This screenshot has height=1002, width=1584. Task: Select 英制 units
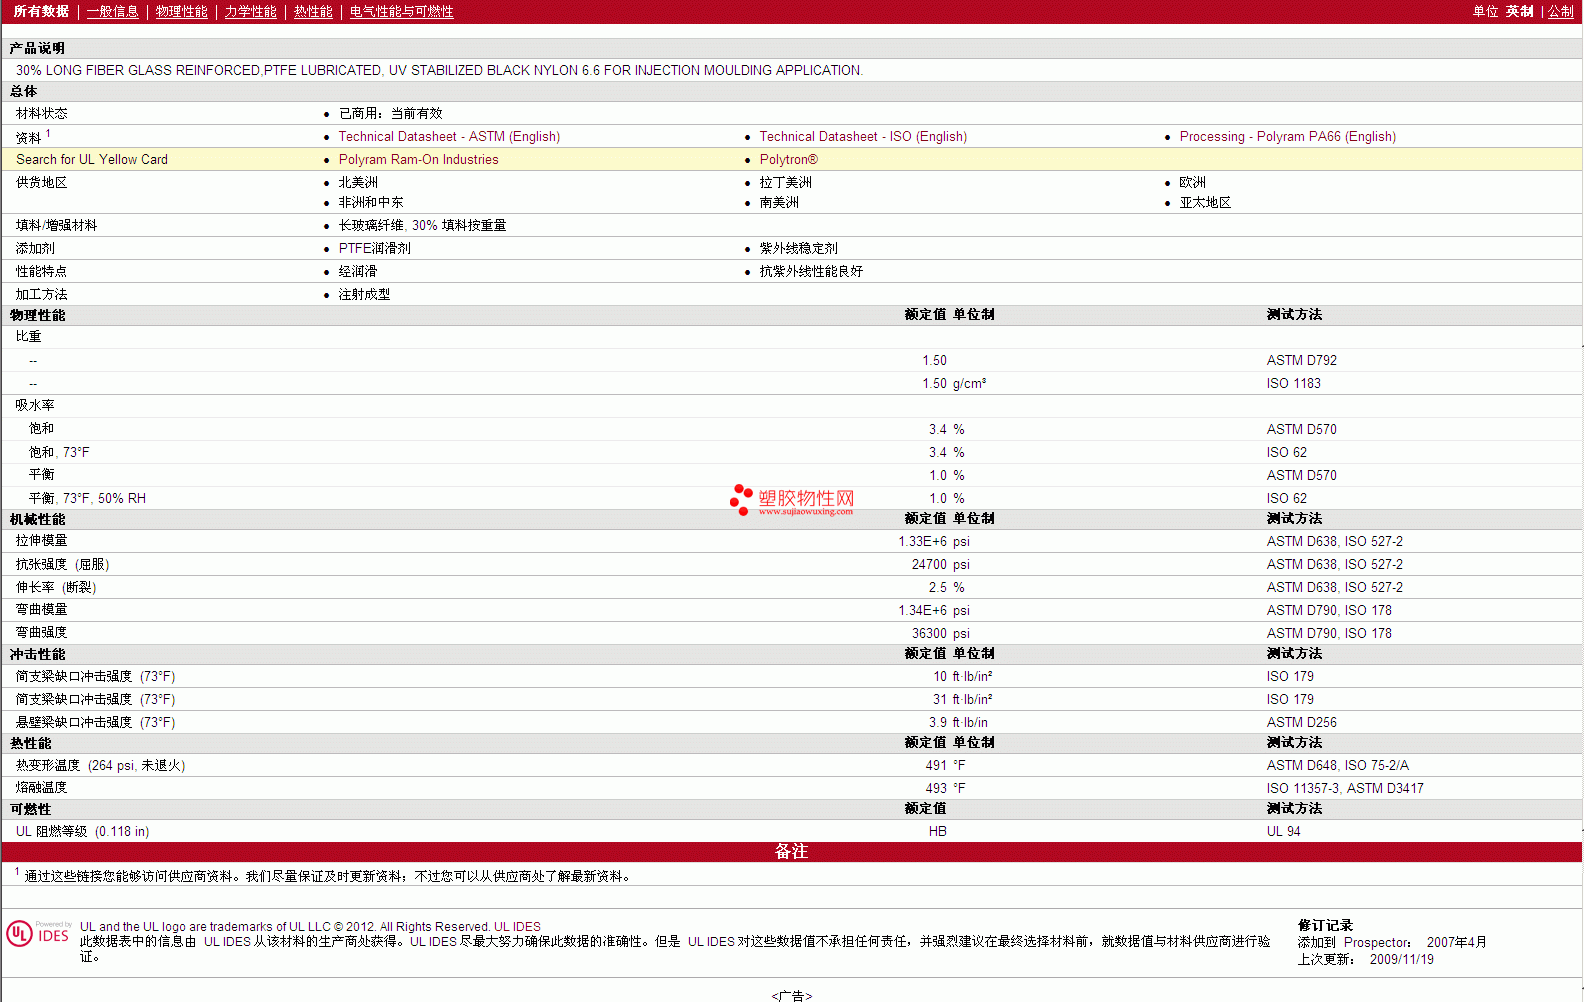(1520, 12)
